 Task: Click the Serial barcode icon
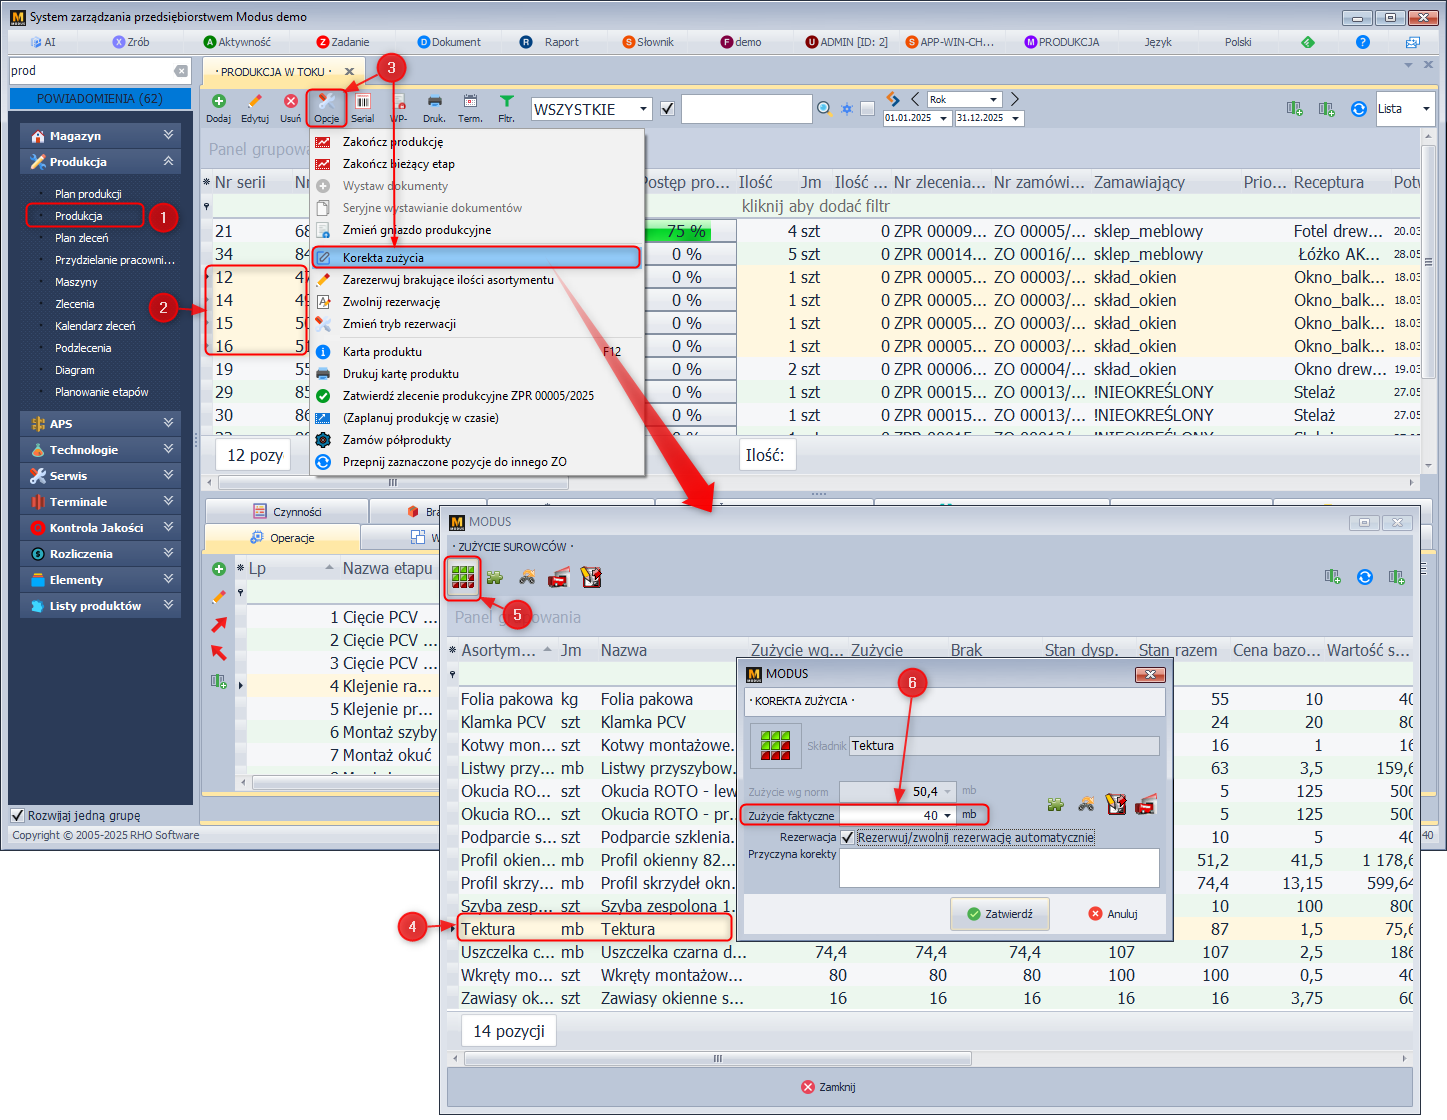pos(362,102)
